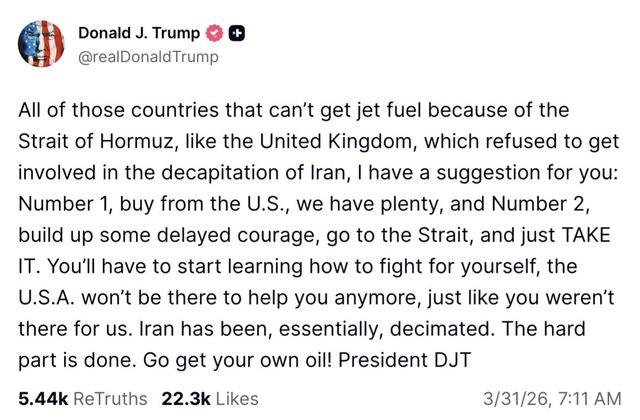Click the "U.S.A." text in post
The width and height of the screenshot is (640, 420).
coord(47,298)
